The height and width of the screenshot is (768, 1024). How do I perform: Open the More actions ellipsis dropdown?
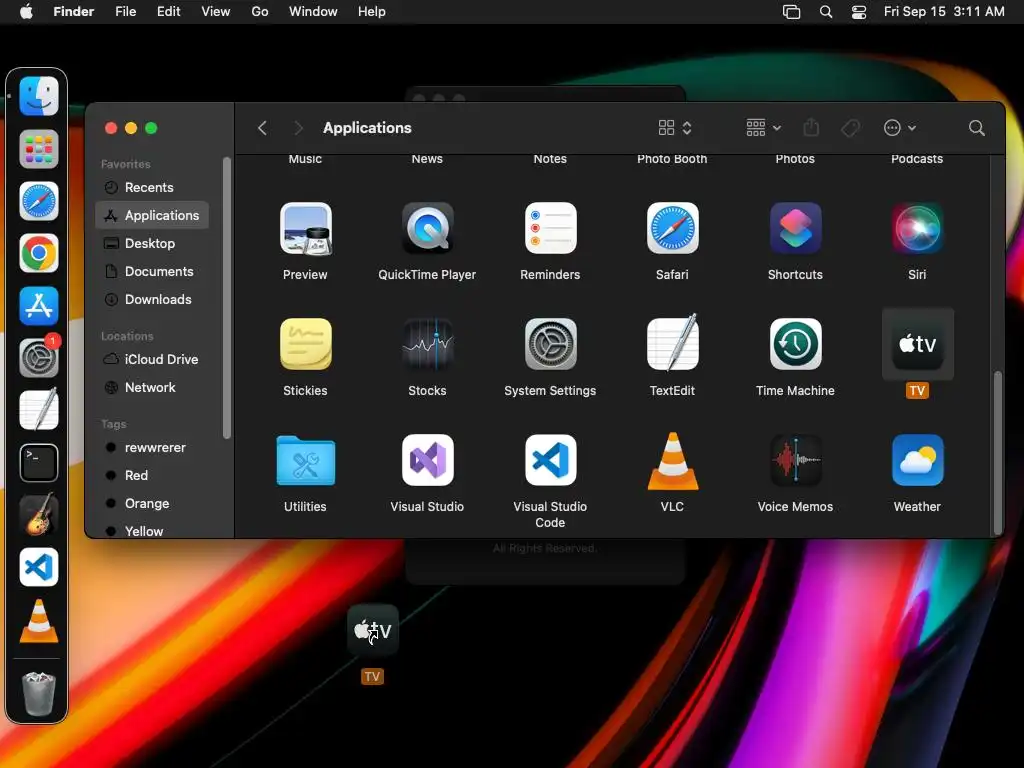click(x=899, y=128)
